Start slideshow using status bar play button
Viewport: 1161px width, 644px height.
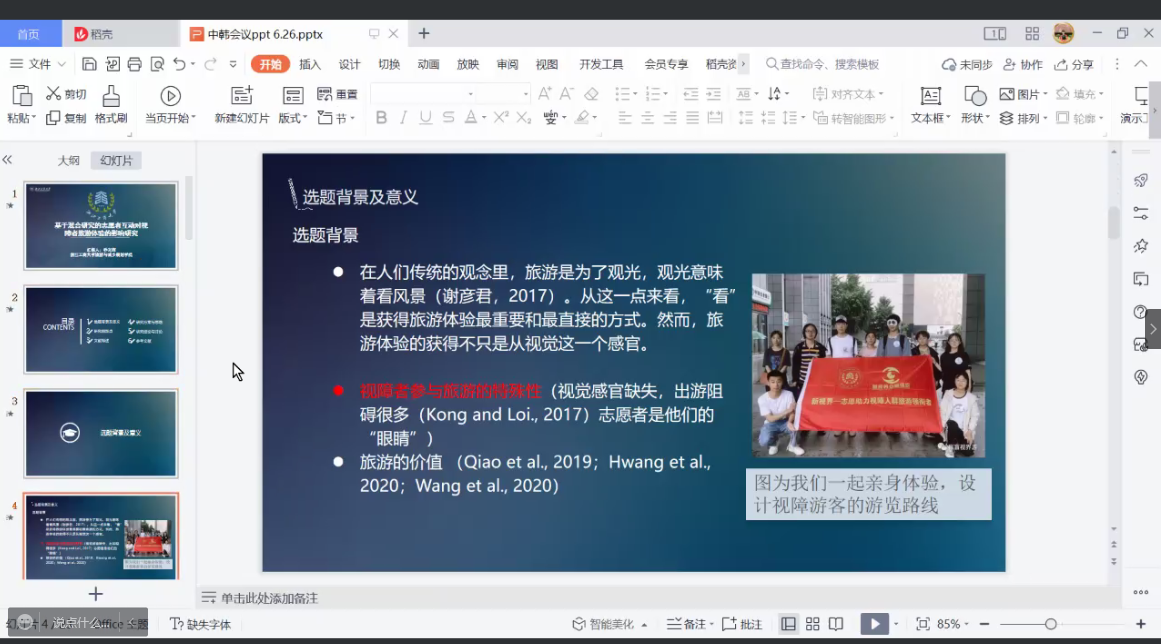874,624
